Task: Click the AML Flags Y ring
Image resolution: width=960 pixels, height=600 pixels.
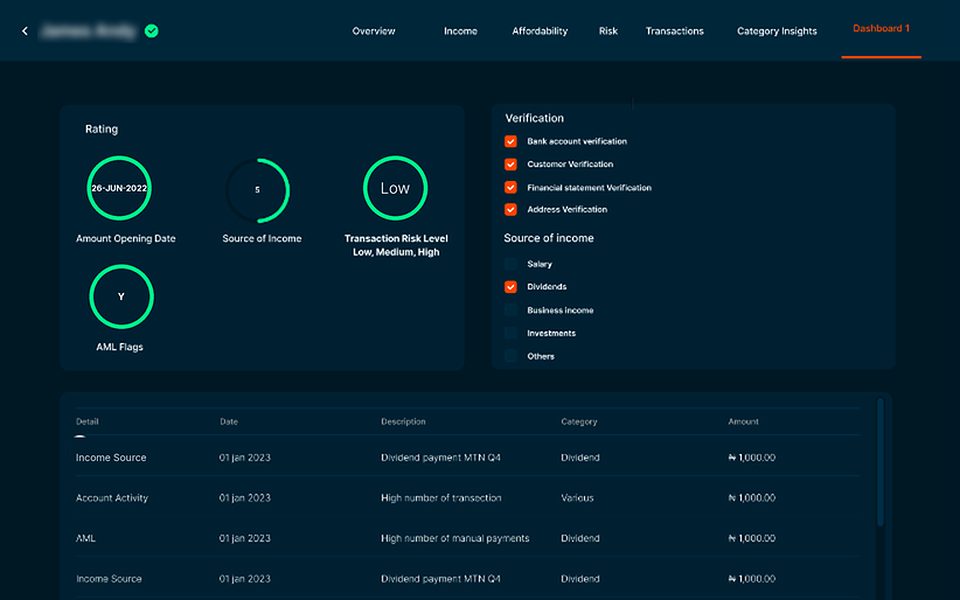Action: (121, 296)
